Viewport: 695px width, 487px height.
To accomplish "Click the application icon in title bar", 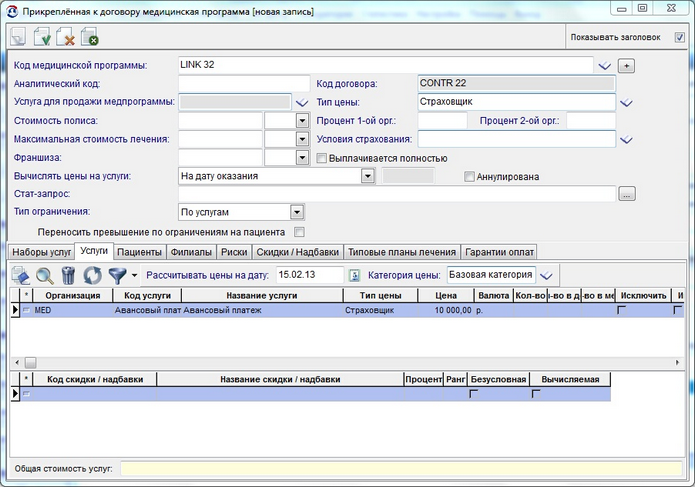I will [x=12, y=12].
